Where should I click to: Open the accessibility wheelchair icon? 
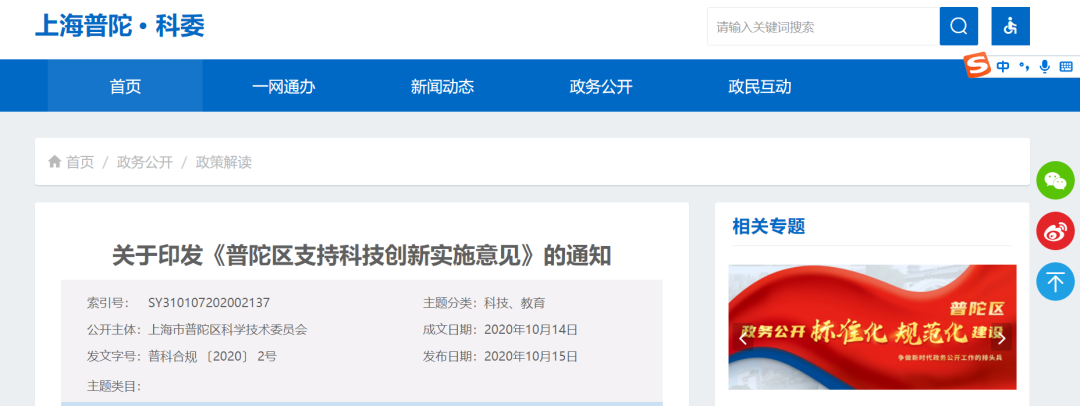[x=1010, y=26]
